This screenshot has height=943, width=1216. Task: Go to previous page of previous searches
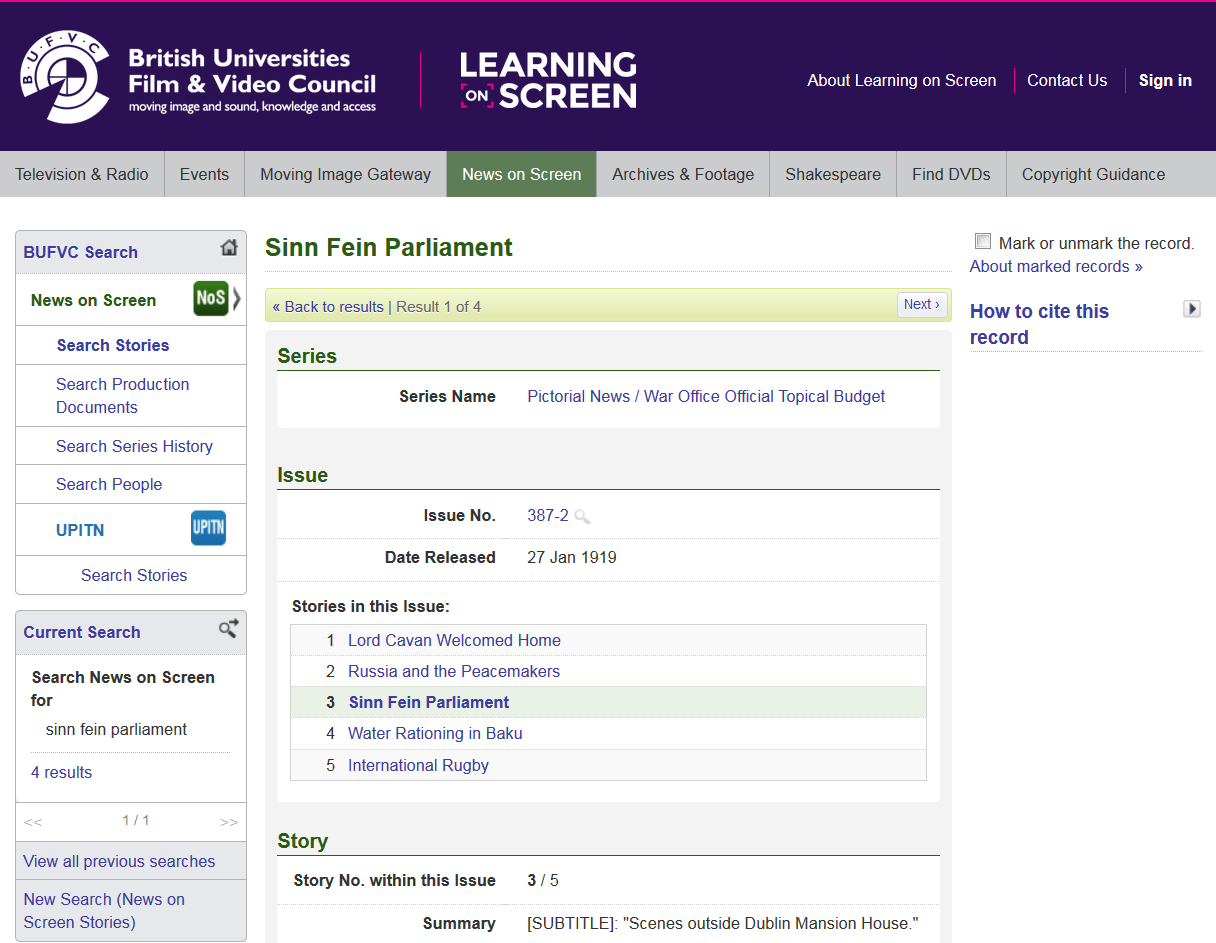pos(33,822)
